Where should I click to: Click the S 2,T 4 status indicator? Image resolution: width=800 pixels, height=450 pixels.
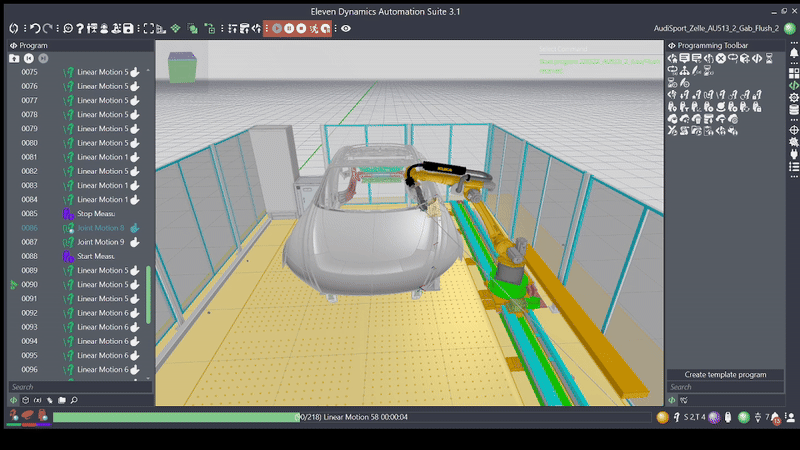click(694, 417)
